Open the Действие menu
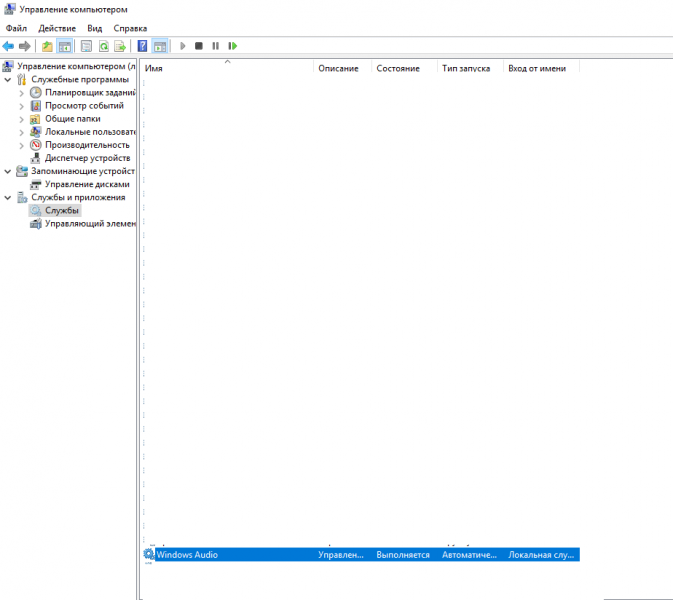 pyautogui.click(x=57, y=29)
